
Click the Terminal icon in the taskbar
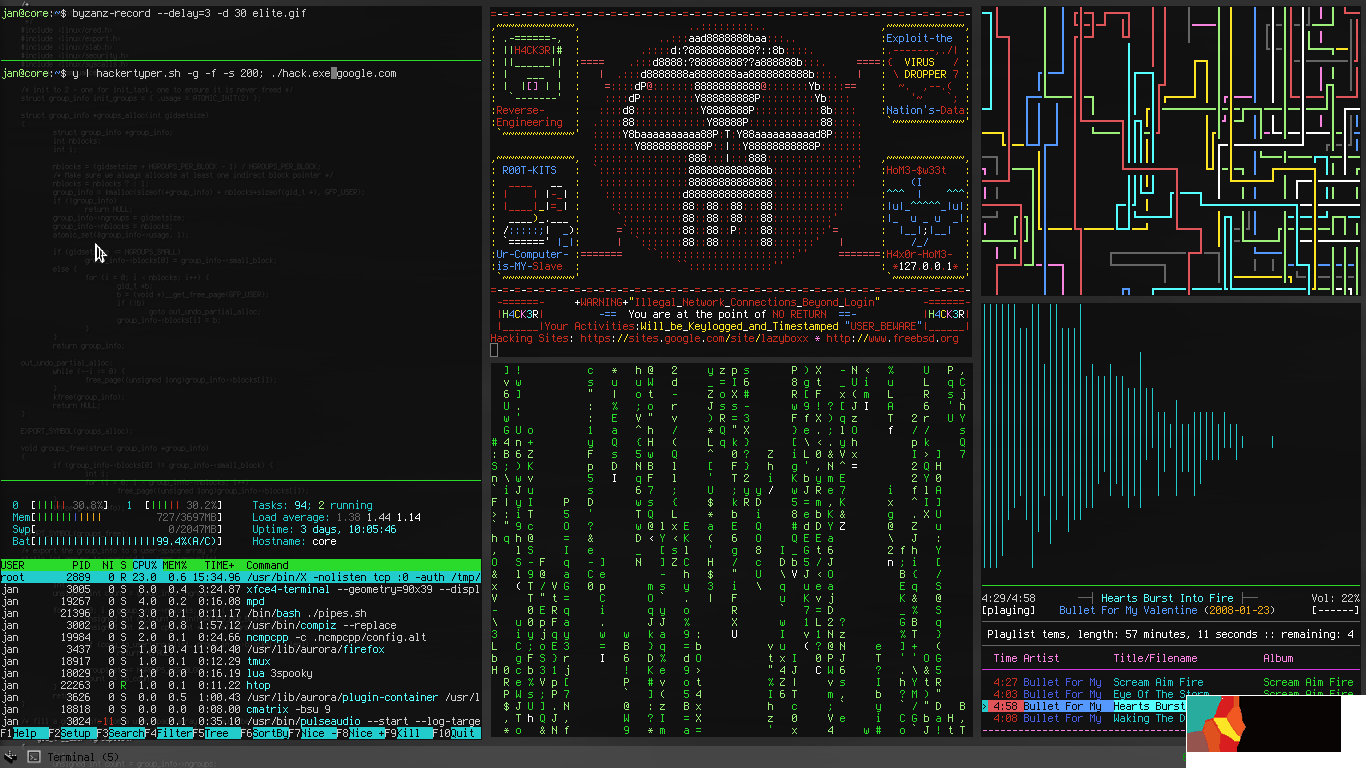click(x=34, y=757)
